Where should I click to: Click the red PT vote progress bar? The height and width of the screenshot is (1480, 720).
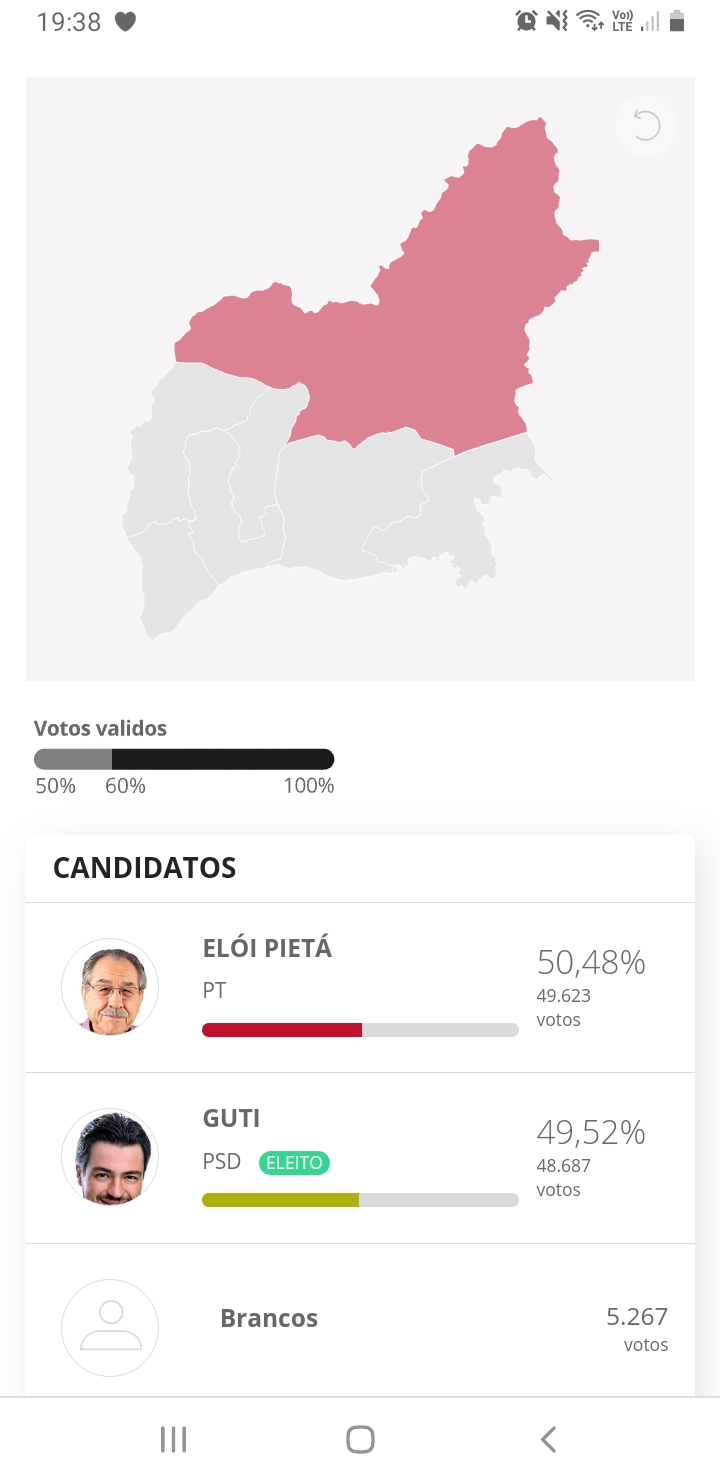[x=282, y=1030]
